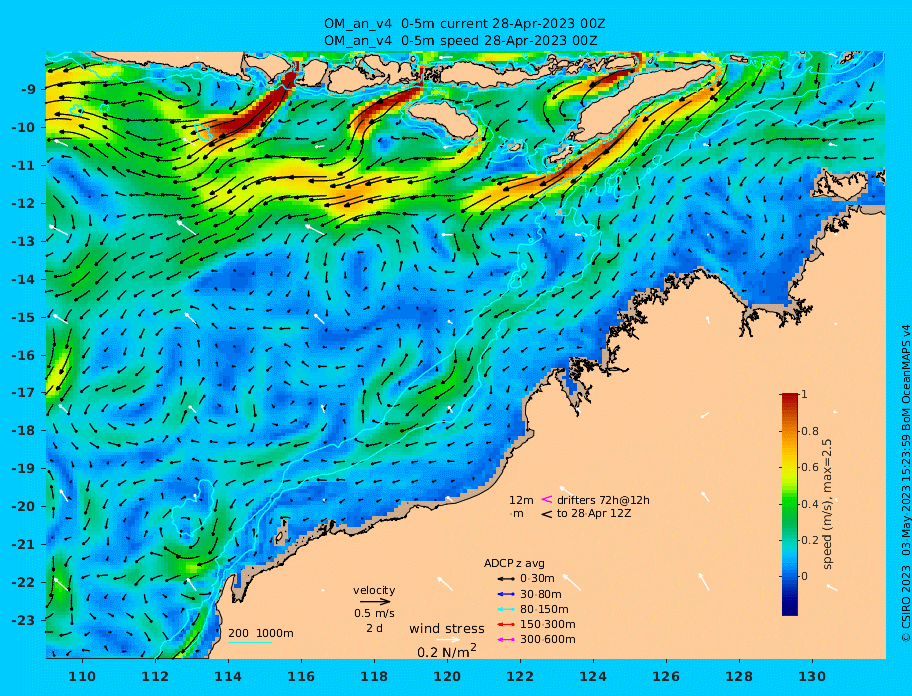Click the 'speed (m/s), max=2.5' colorbar label
Viewport: 912px width, 696px height.
[827, 504]
